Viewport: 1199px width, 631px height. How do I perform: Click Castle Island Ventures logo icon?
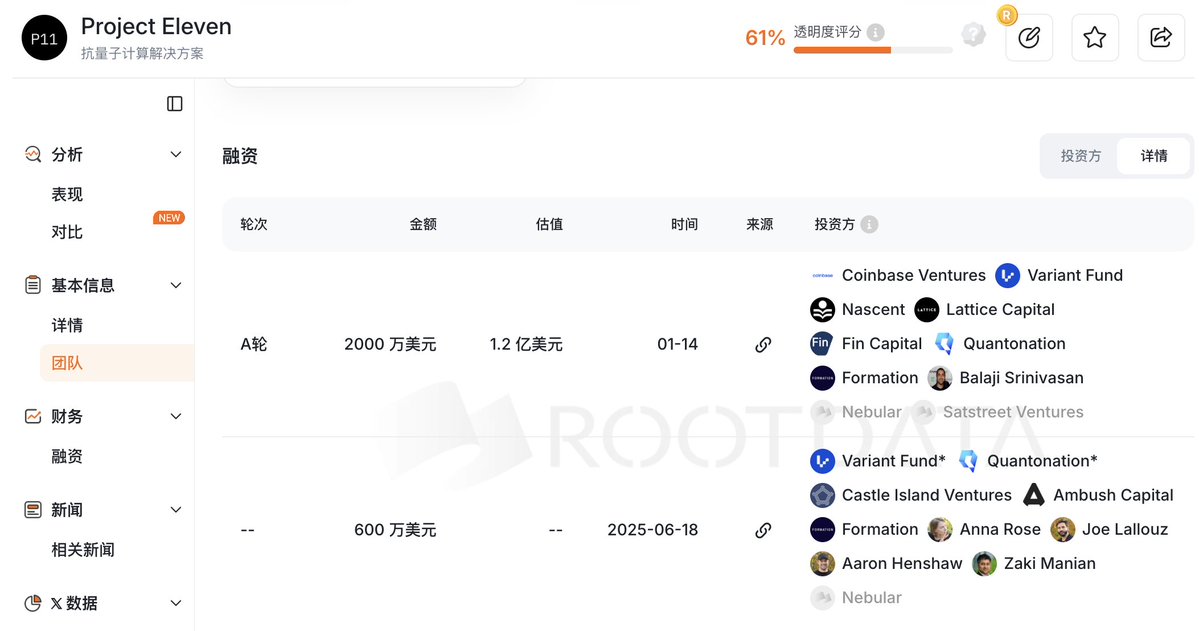pyautogui.click(x=822, y=495)
